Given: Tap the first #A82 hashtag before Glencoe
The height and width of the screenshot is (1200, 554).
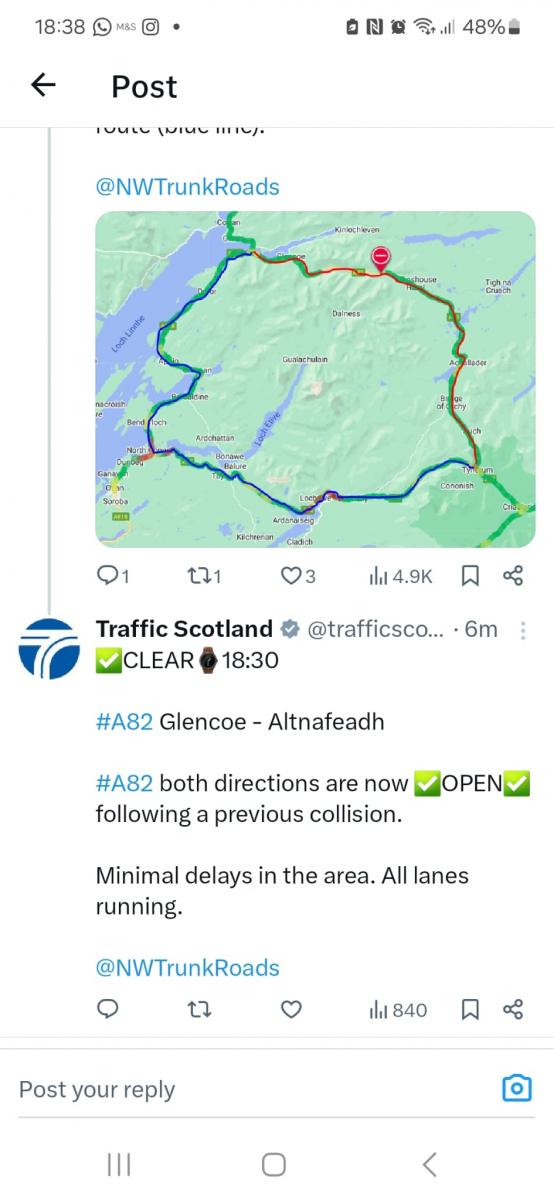Looking at the screenshot, I should click(x=124, y=722).
